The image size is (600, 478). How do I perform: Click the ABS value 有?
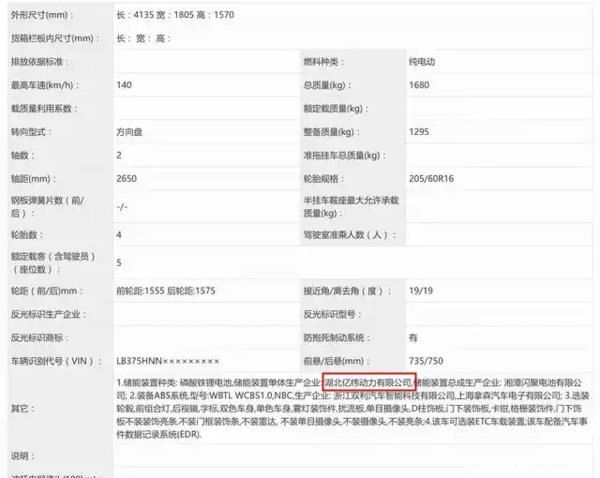[x=413, y=338]
